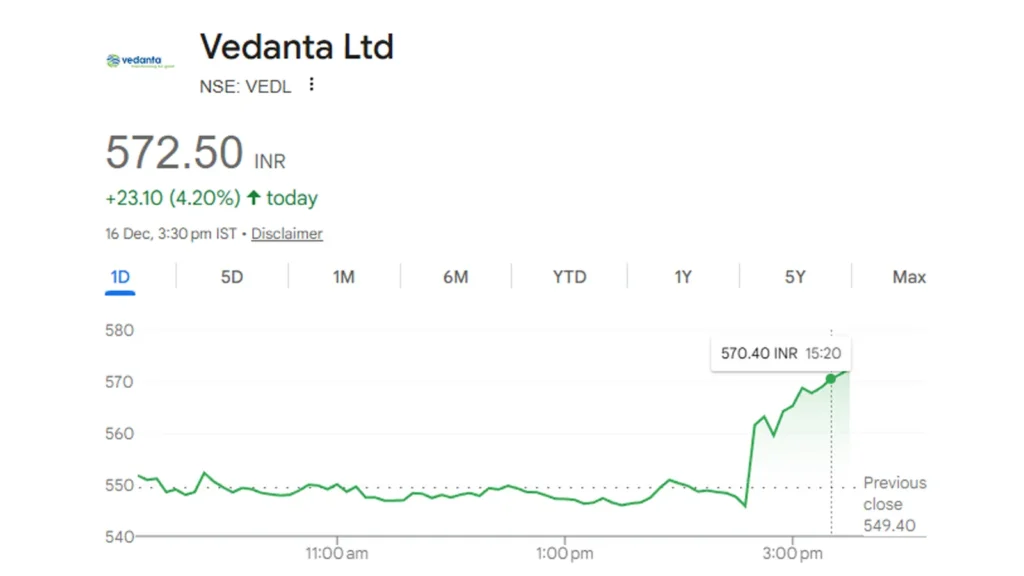This screenshot has height=576, width=1024.
Task: Click the green dot marker on the chart
Action: 831,379
